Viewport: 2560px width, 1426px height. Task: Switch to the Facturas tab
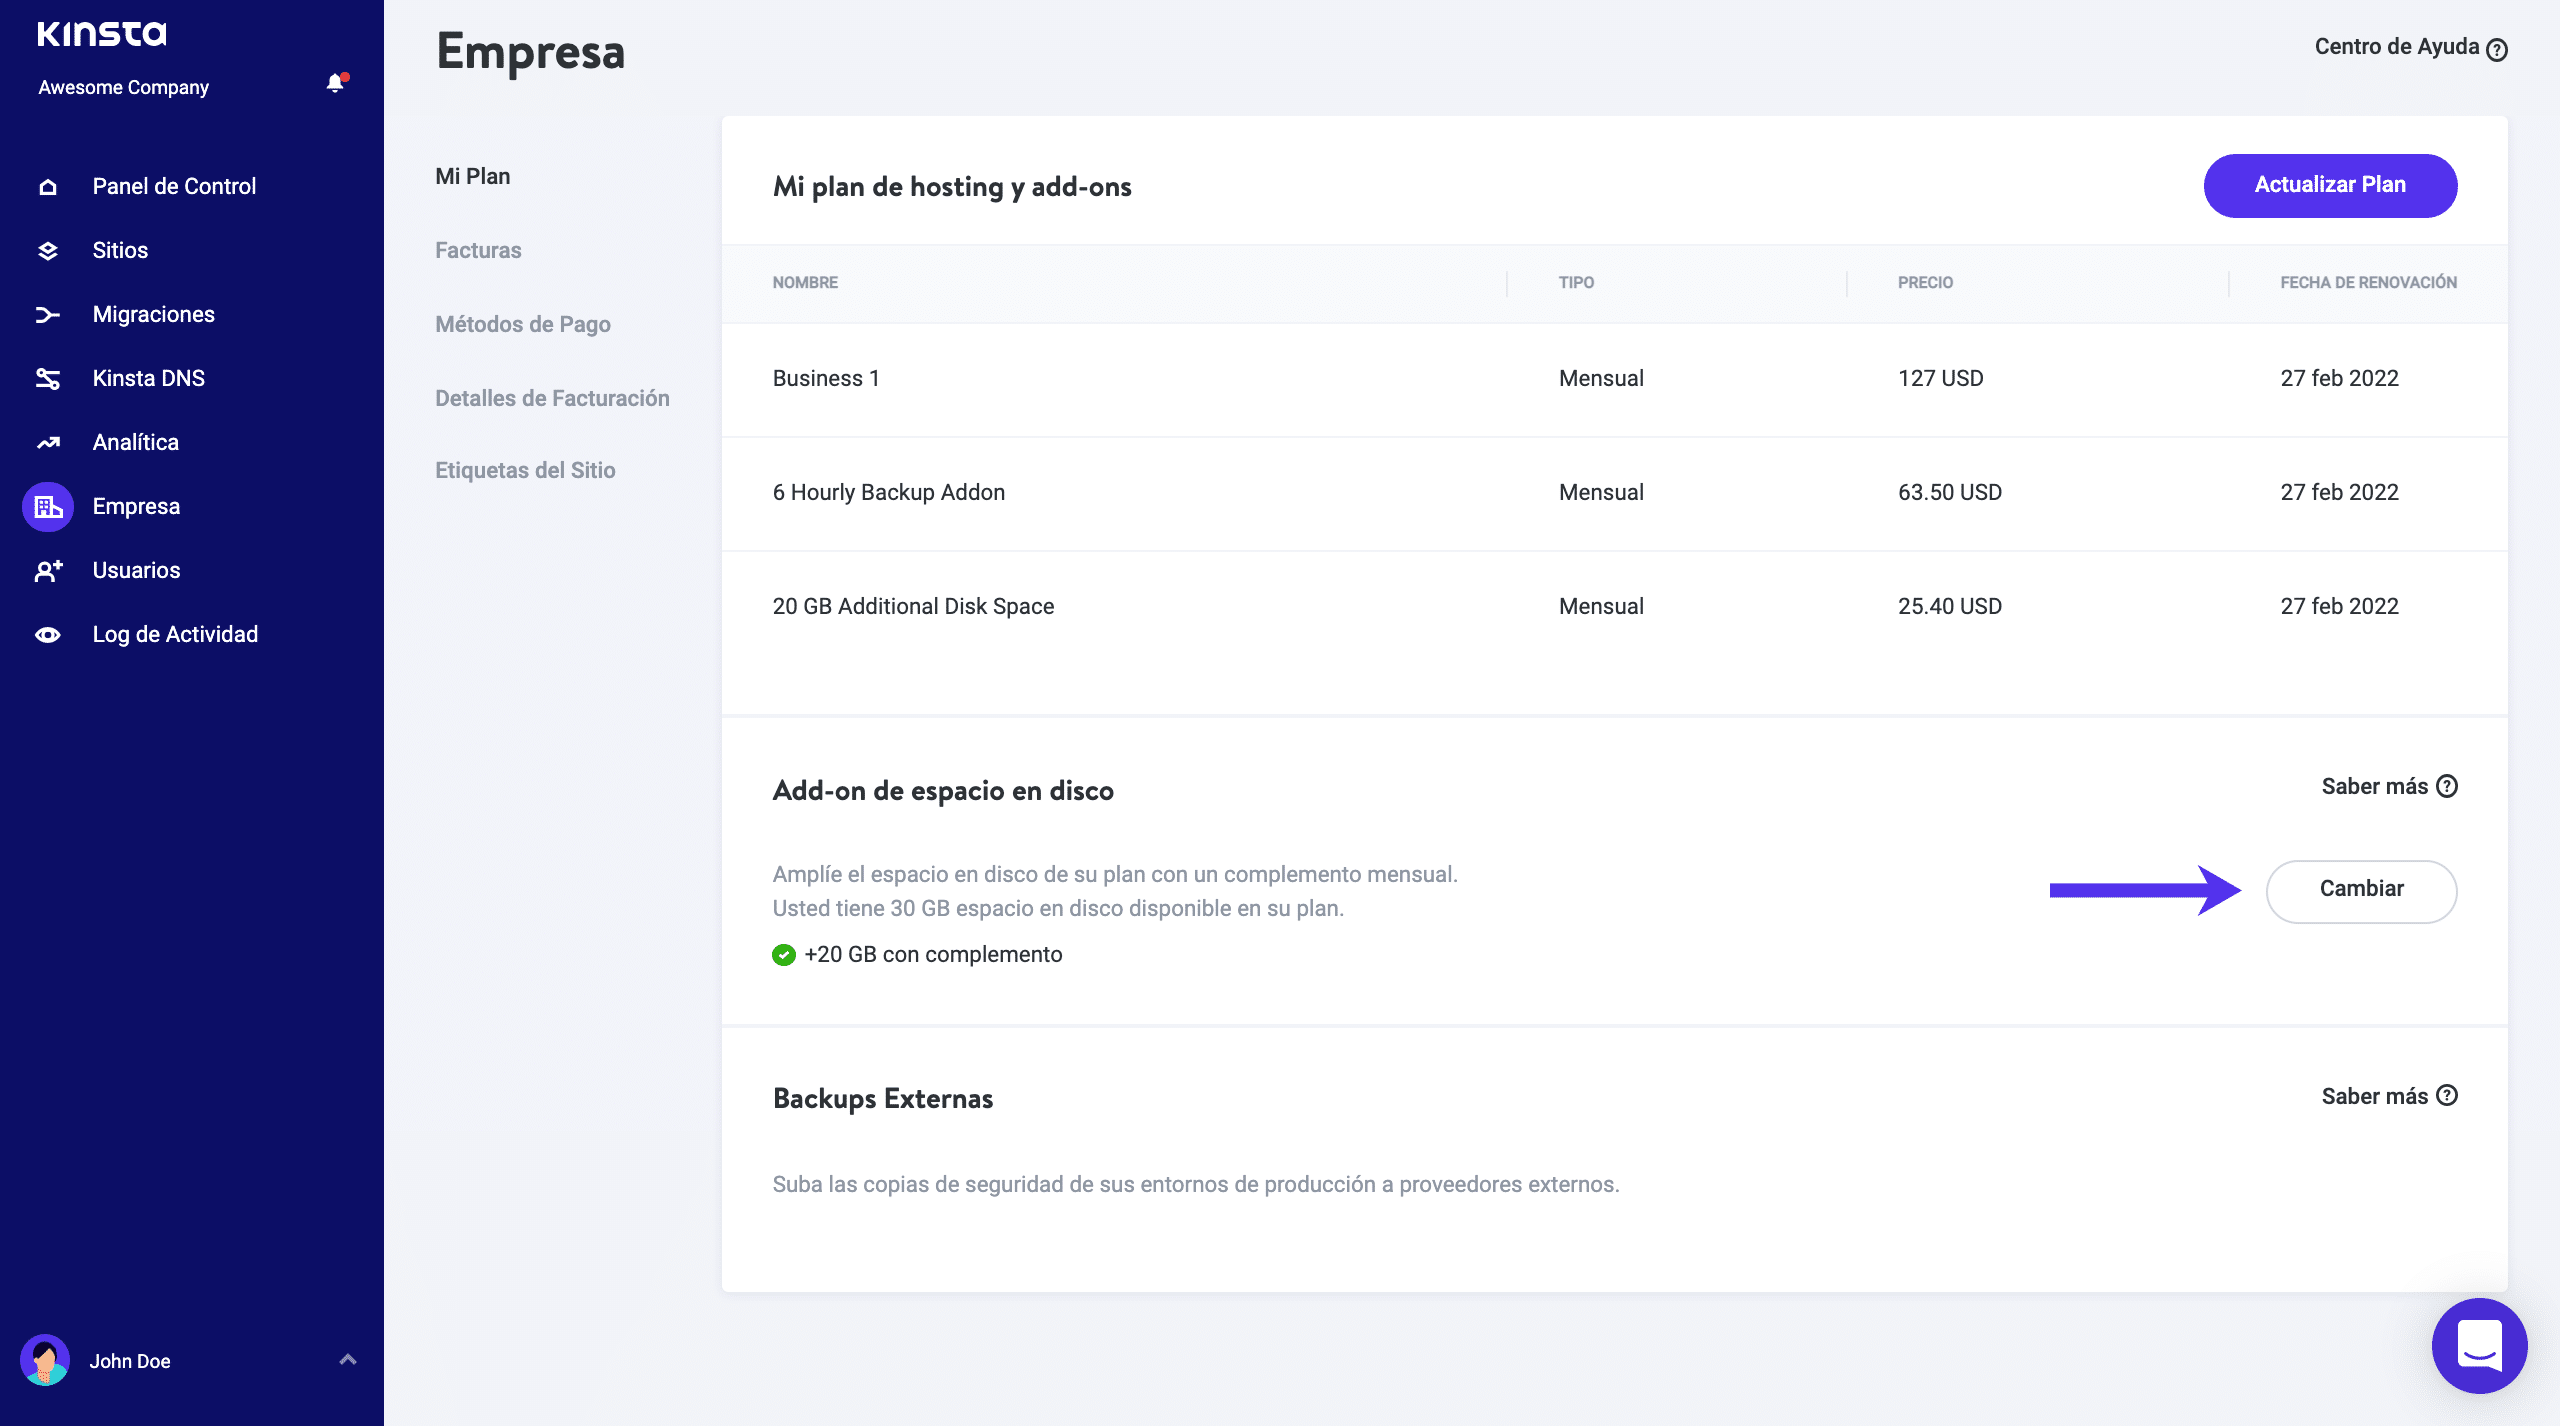tap(478, 250)
